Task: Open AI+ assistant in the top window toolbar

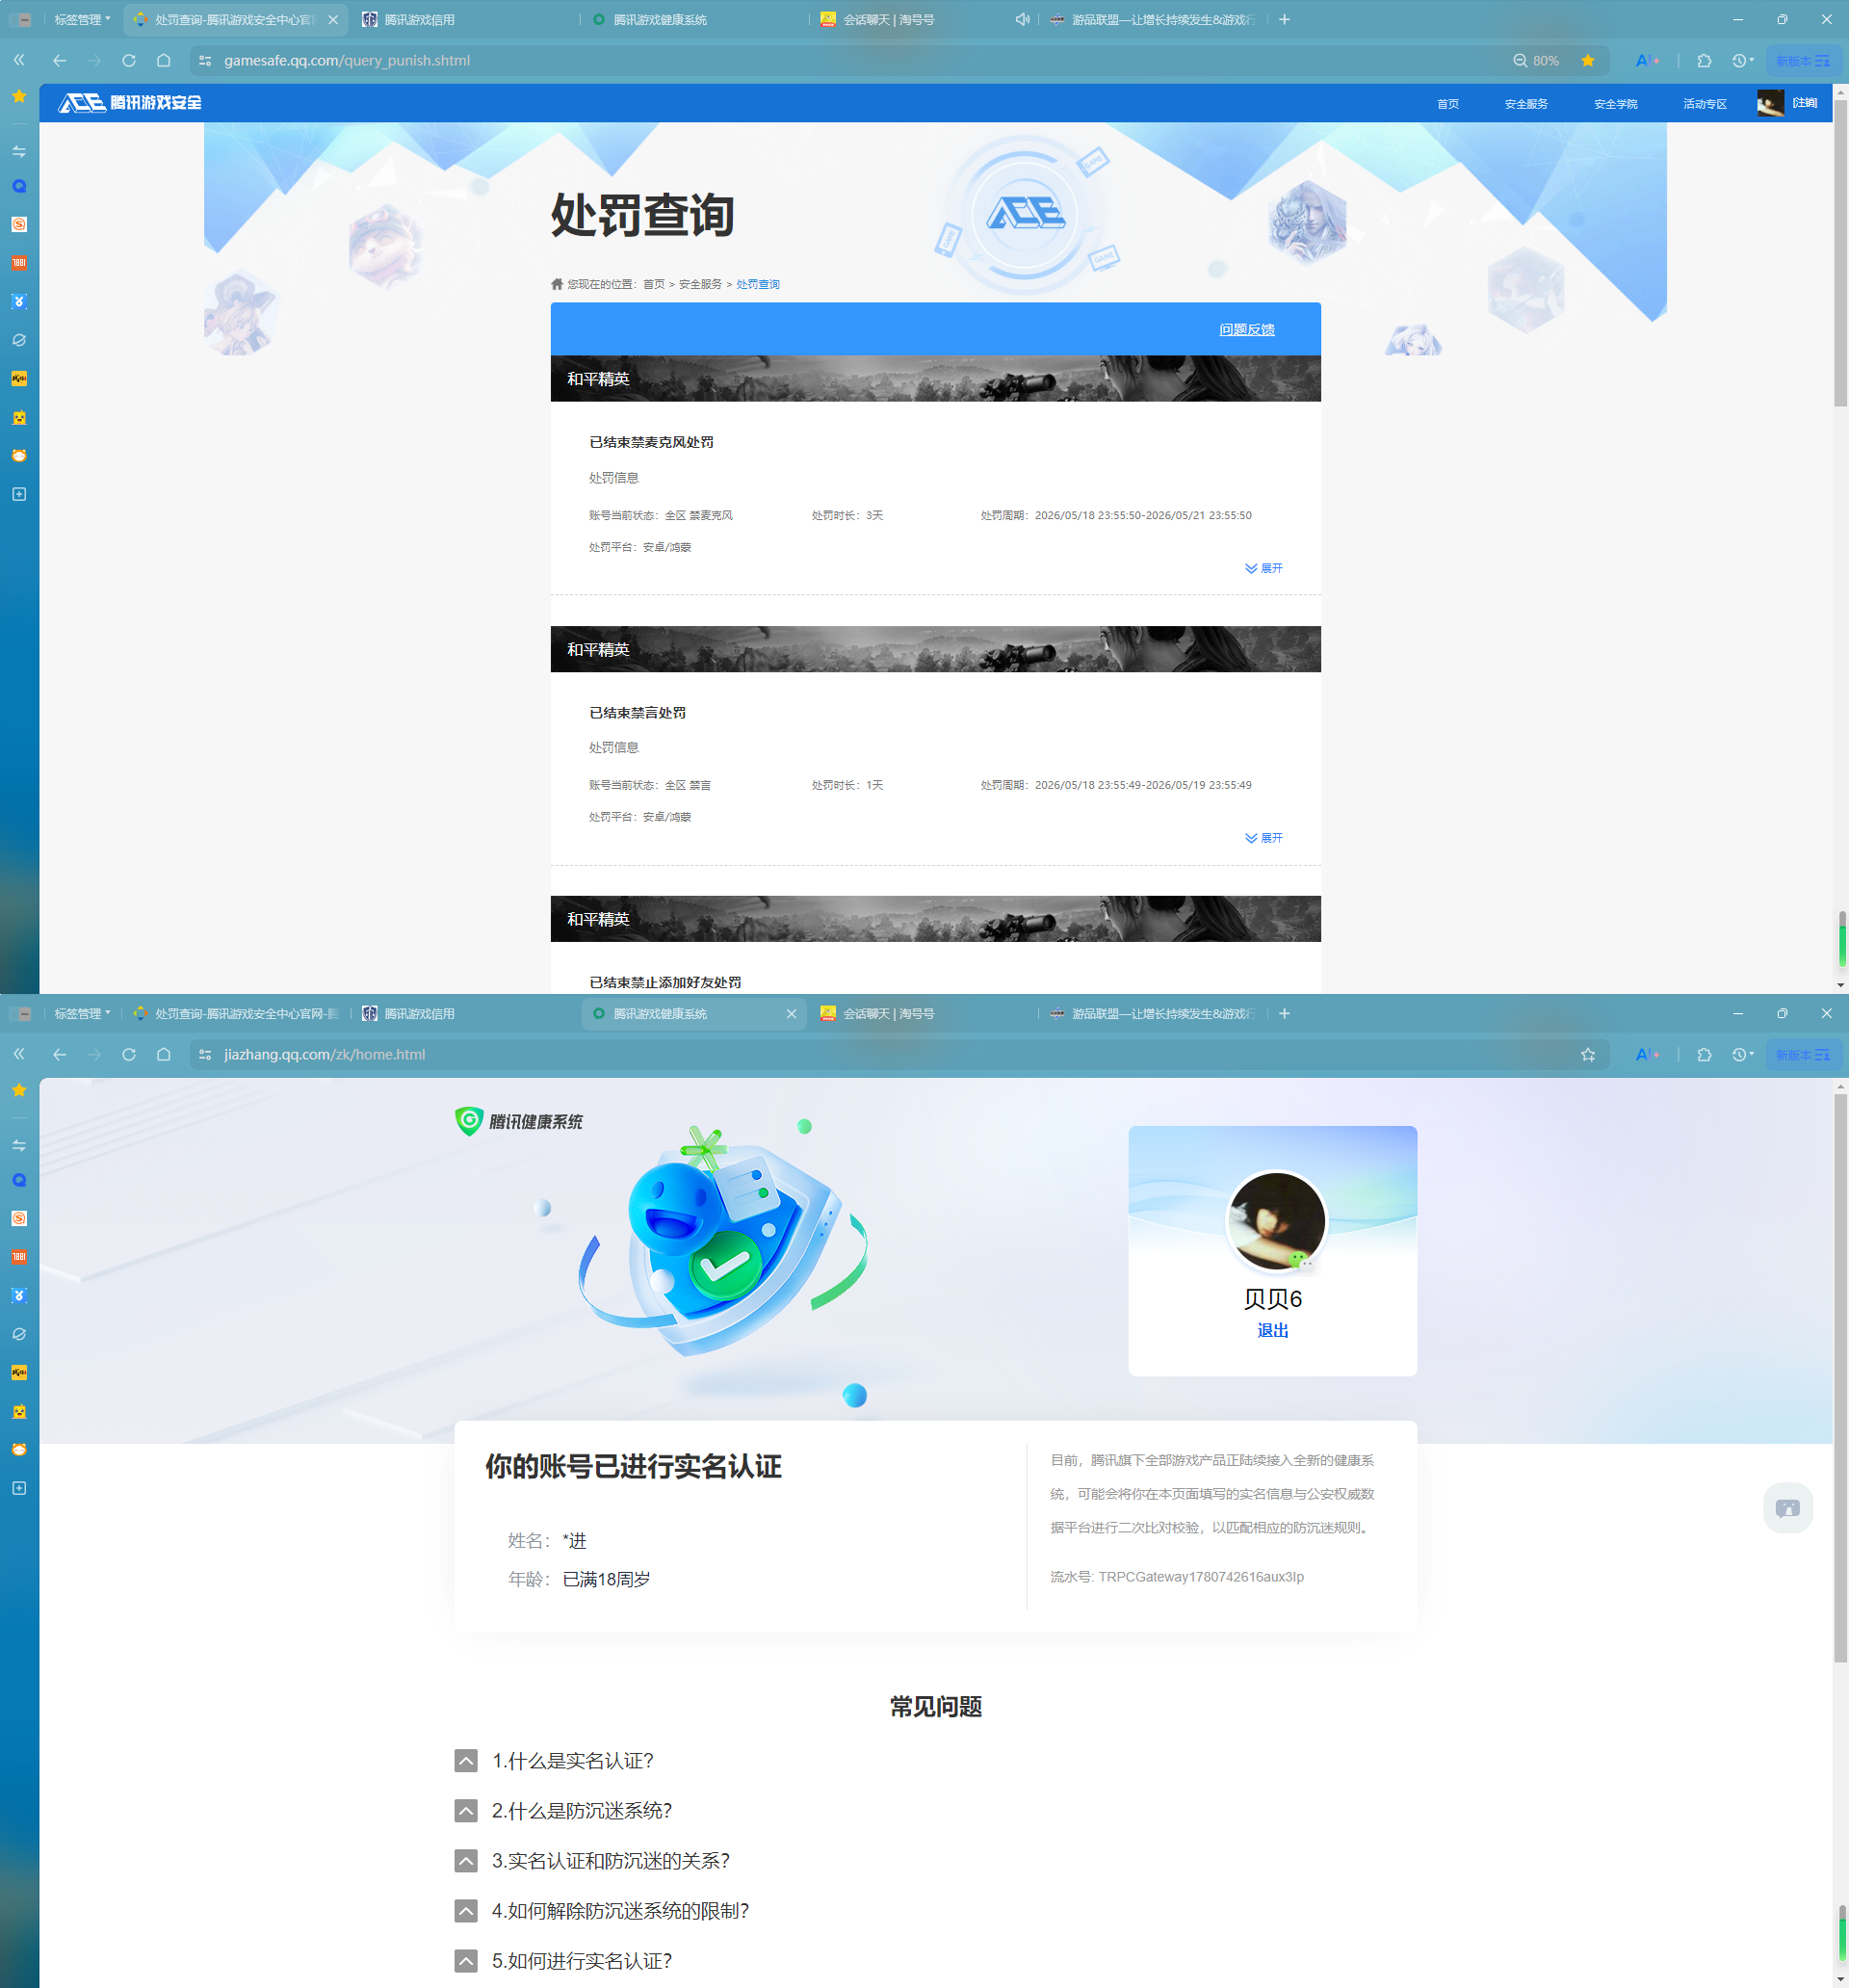Action: [1647, 61]
